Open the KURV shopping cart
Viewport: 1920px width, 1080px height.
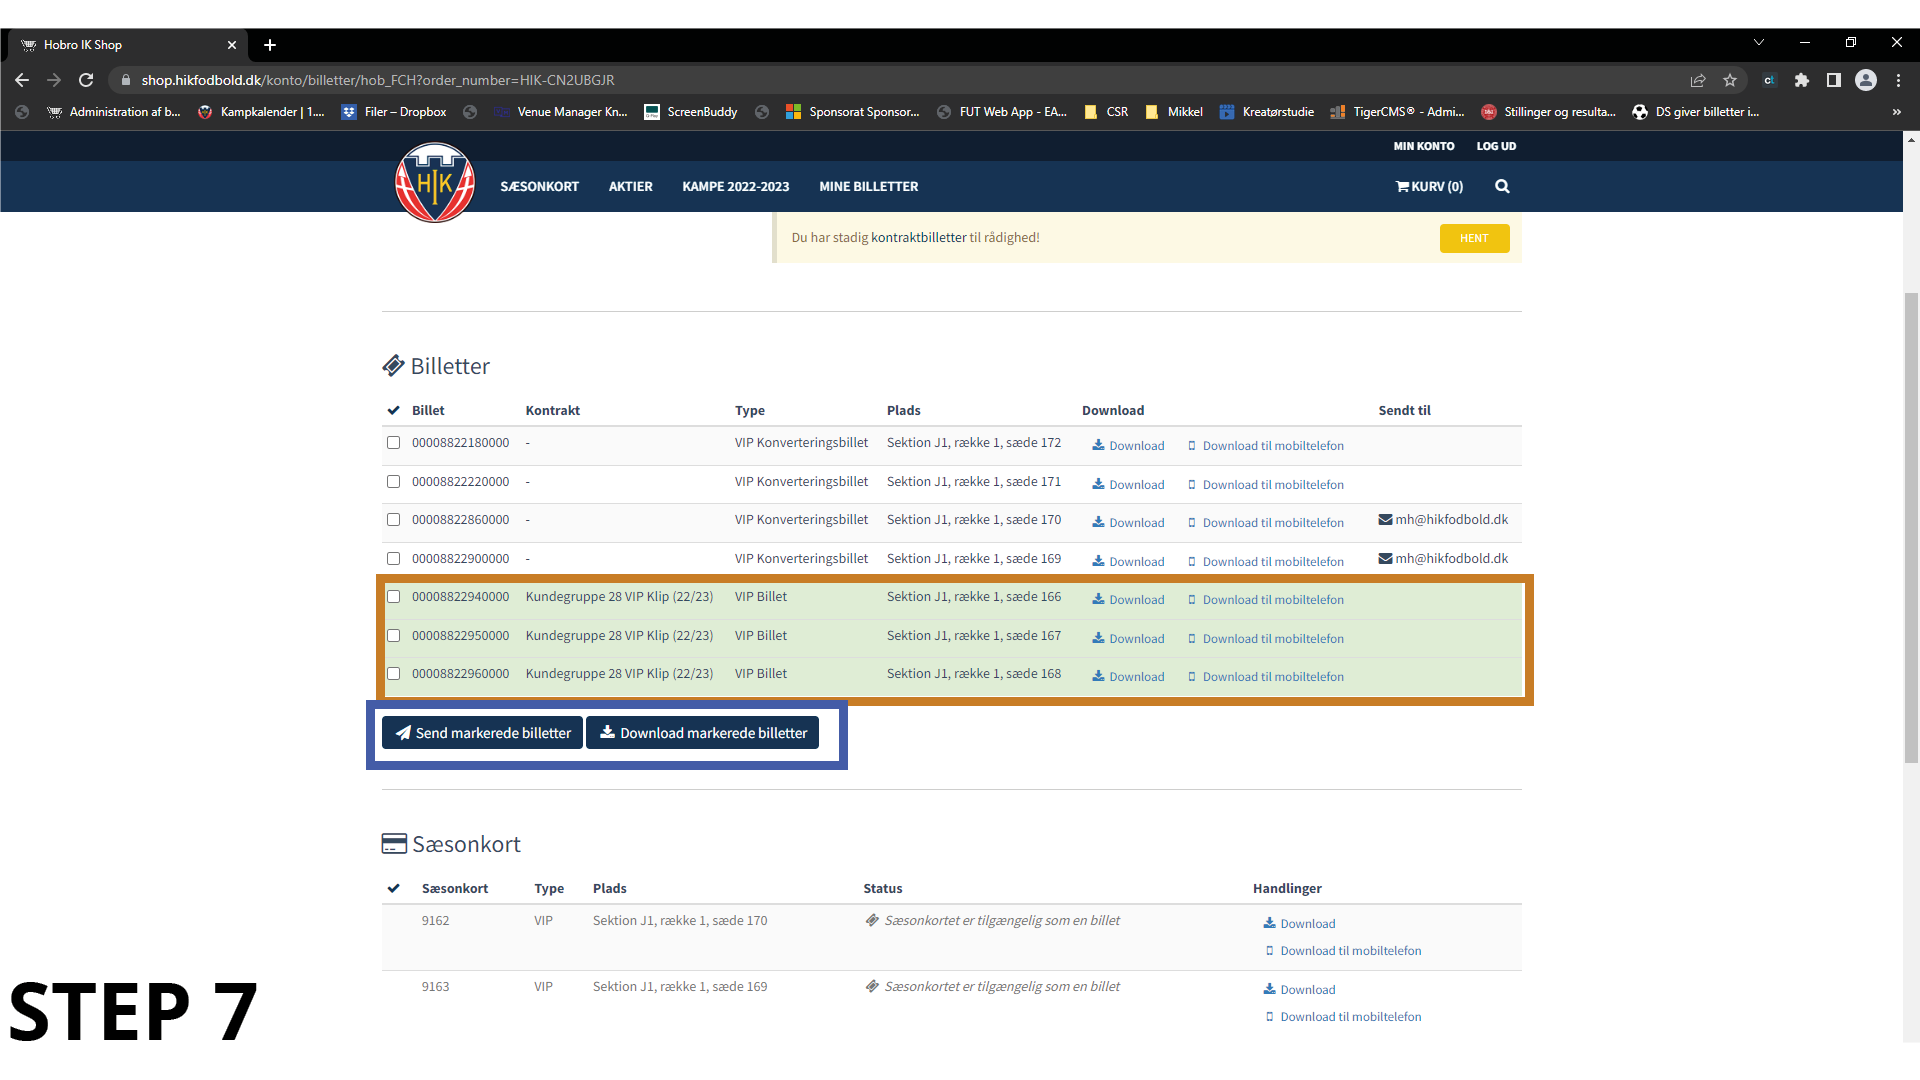tap(1429, 186)
